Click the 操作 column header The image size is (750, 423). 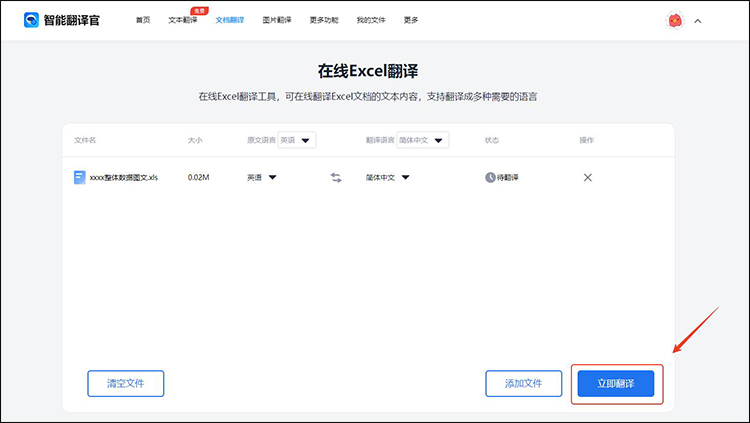pyautogui.click(x=586, y=140)
